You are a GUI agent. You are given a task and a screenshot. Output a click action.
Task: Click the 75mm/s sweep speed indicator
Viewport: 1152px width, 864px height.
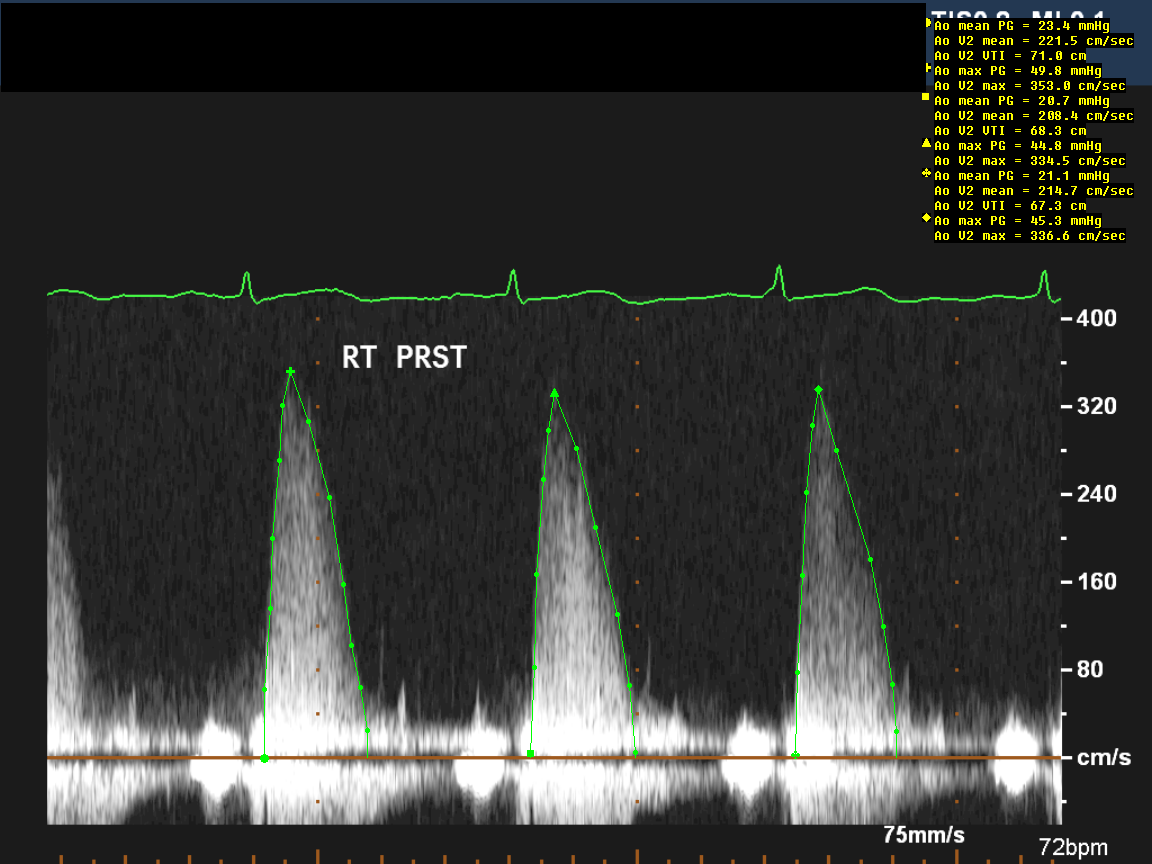coord(924,835)
